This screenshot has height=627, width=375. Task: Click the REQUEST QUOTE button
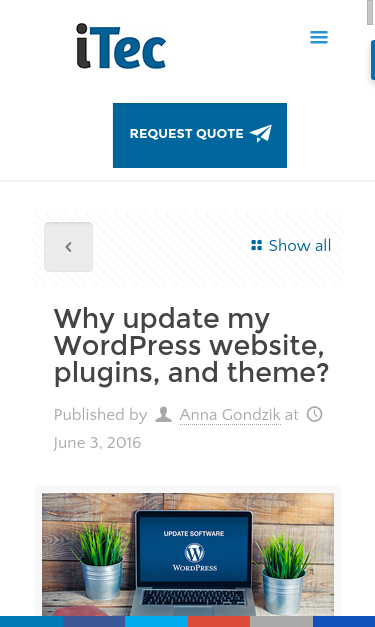click(x=200, y=135)
